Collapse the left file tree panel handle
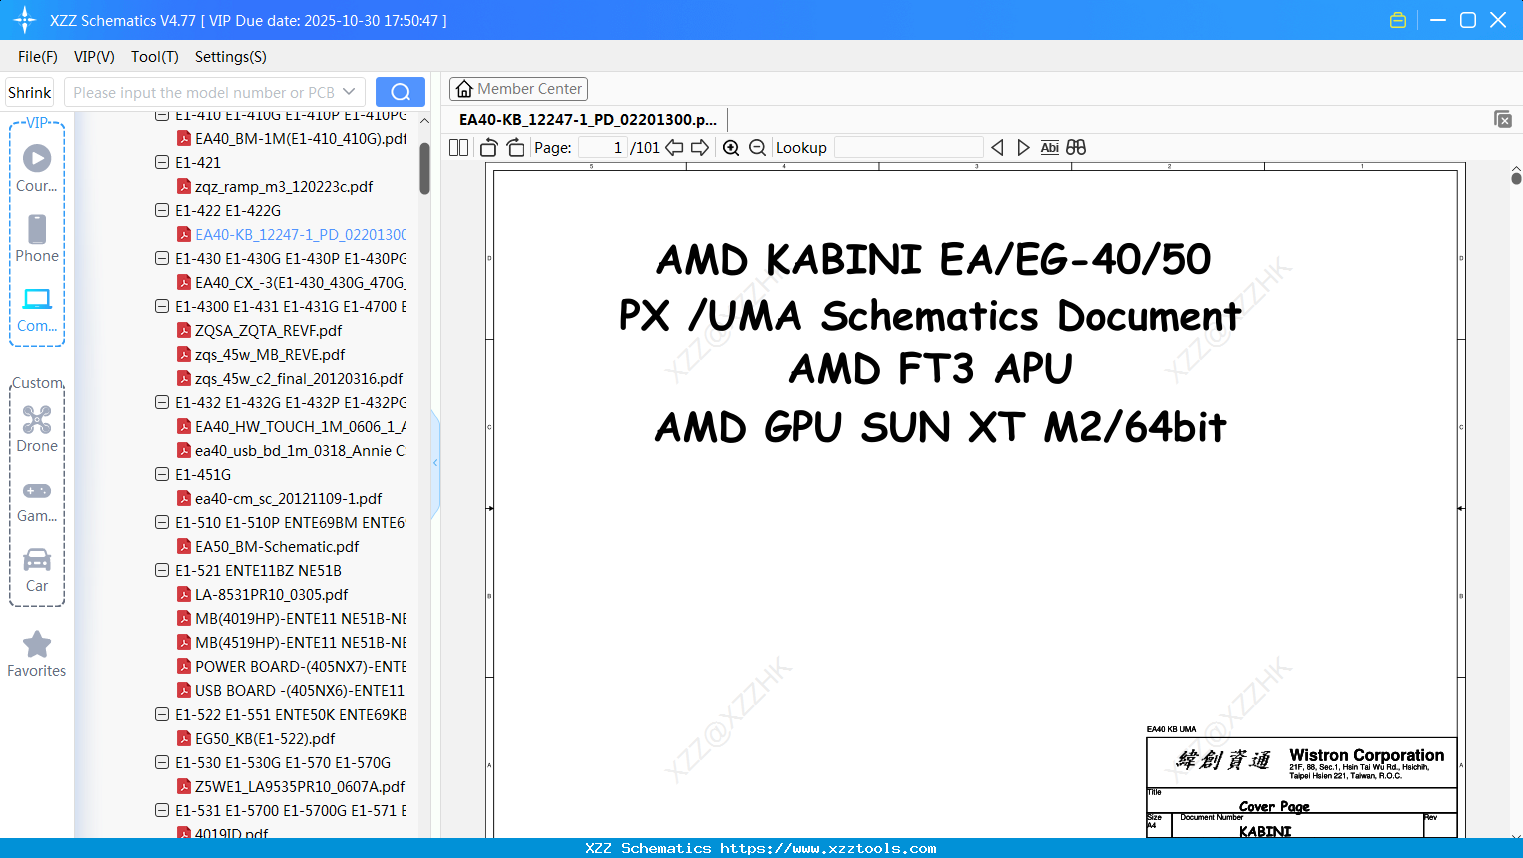 pyautogui.click(x=435, y=463)
